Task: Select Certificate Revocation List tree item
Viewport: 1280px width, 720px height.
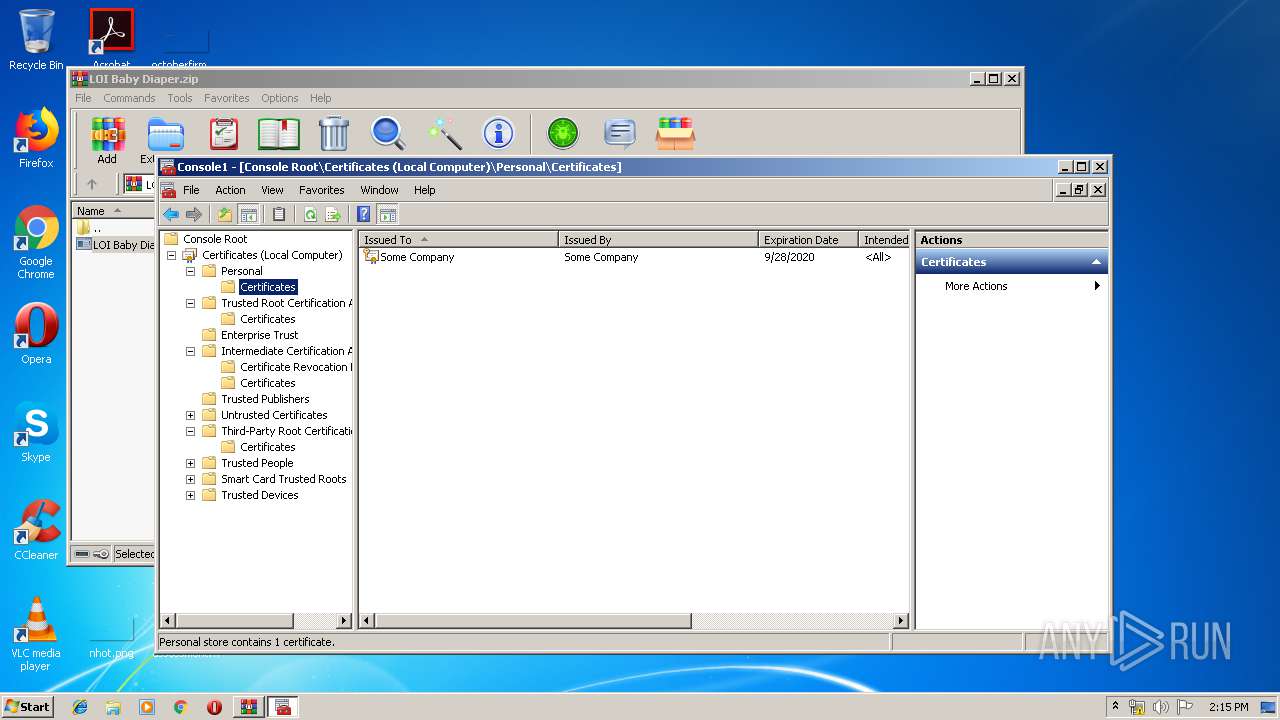Action: (295, 367)
